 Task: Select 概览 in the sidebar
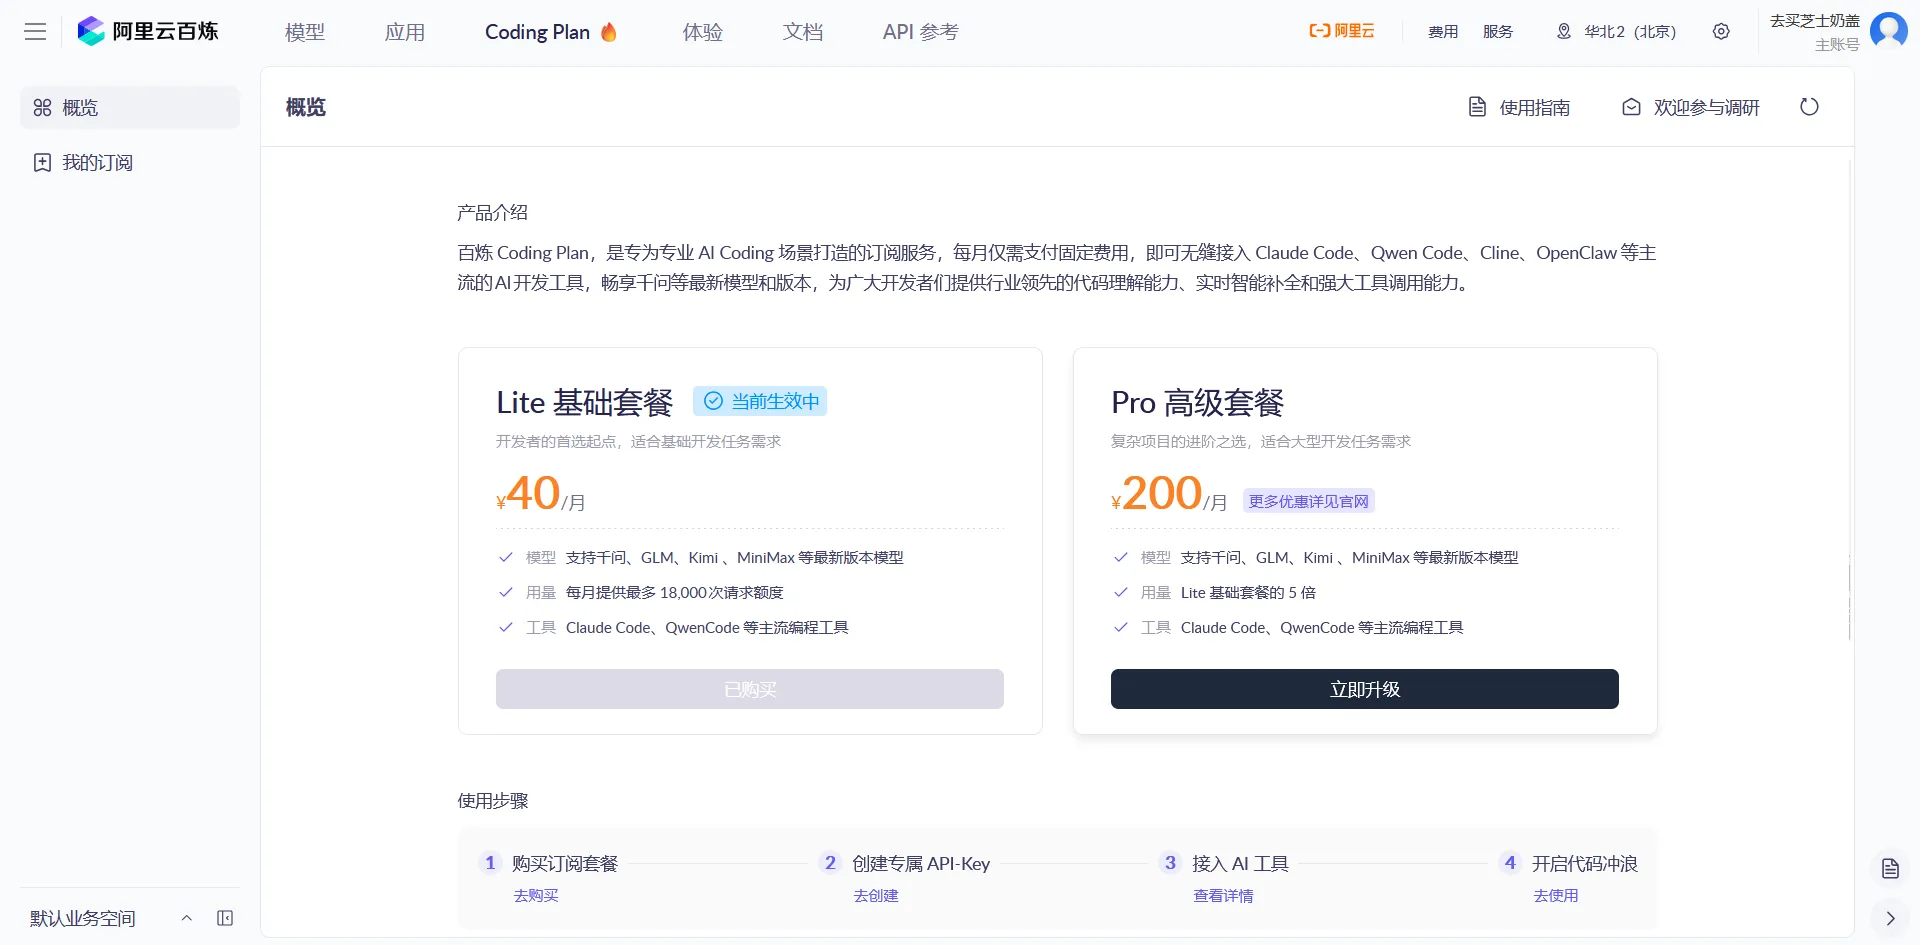tap(130, 107)
